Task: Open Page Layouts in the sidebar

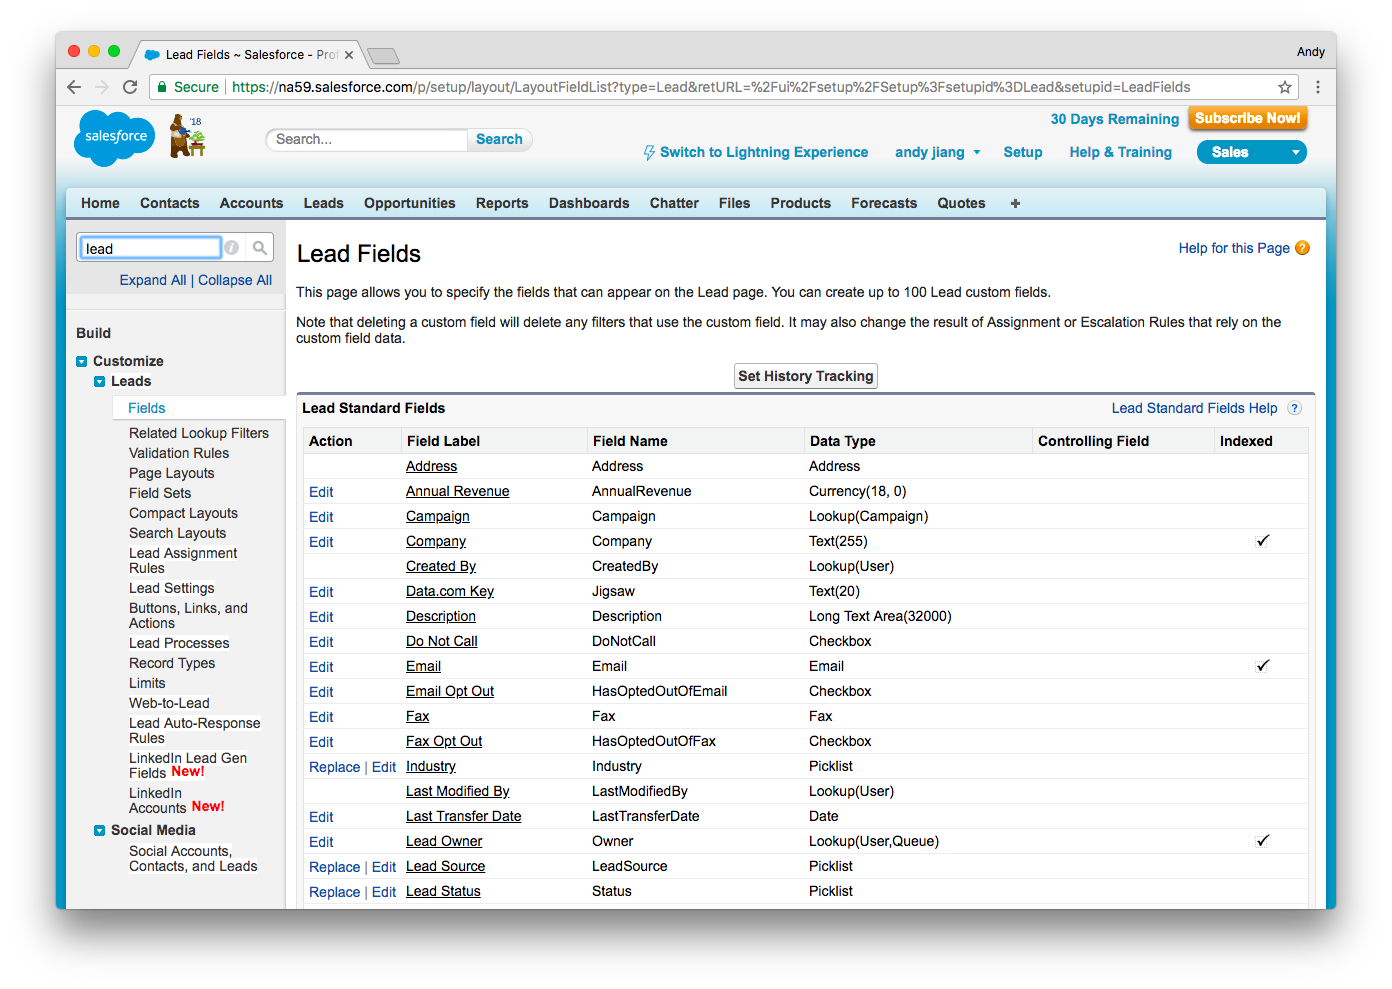Action: click(171, 473)
